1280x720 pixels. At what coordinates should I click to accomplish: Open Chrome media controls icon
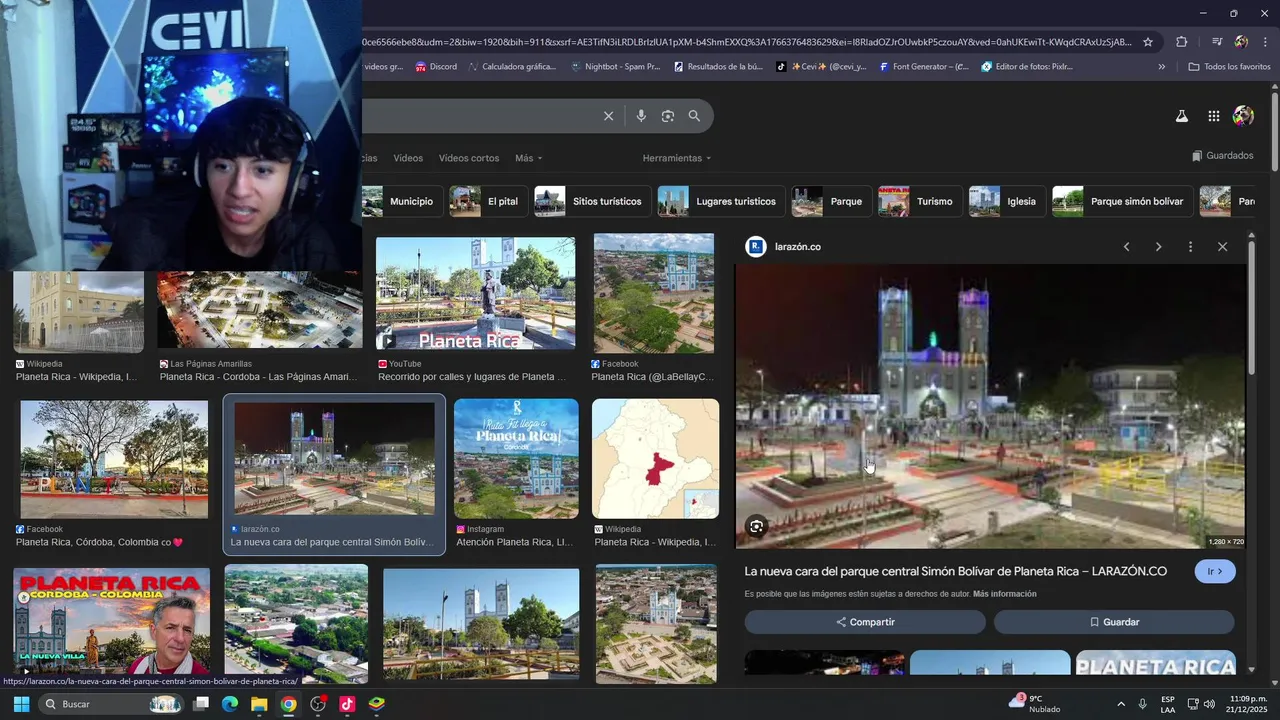click(1217, 42)
